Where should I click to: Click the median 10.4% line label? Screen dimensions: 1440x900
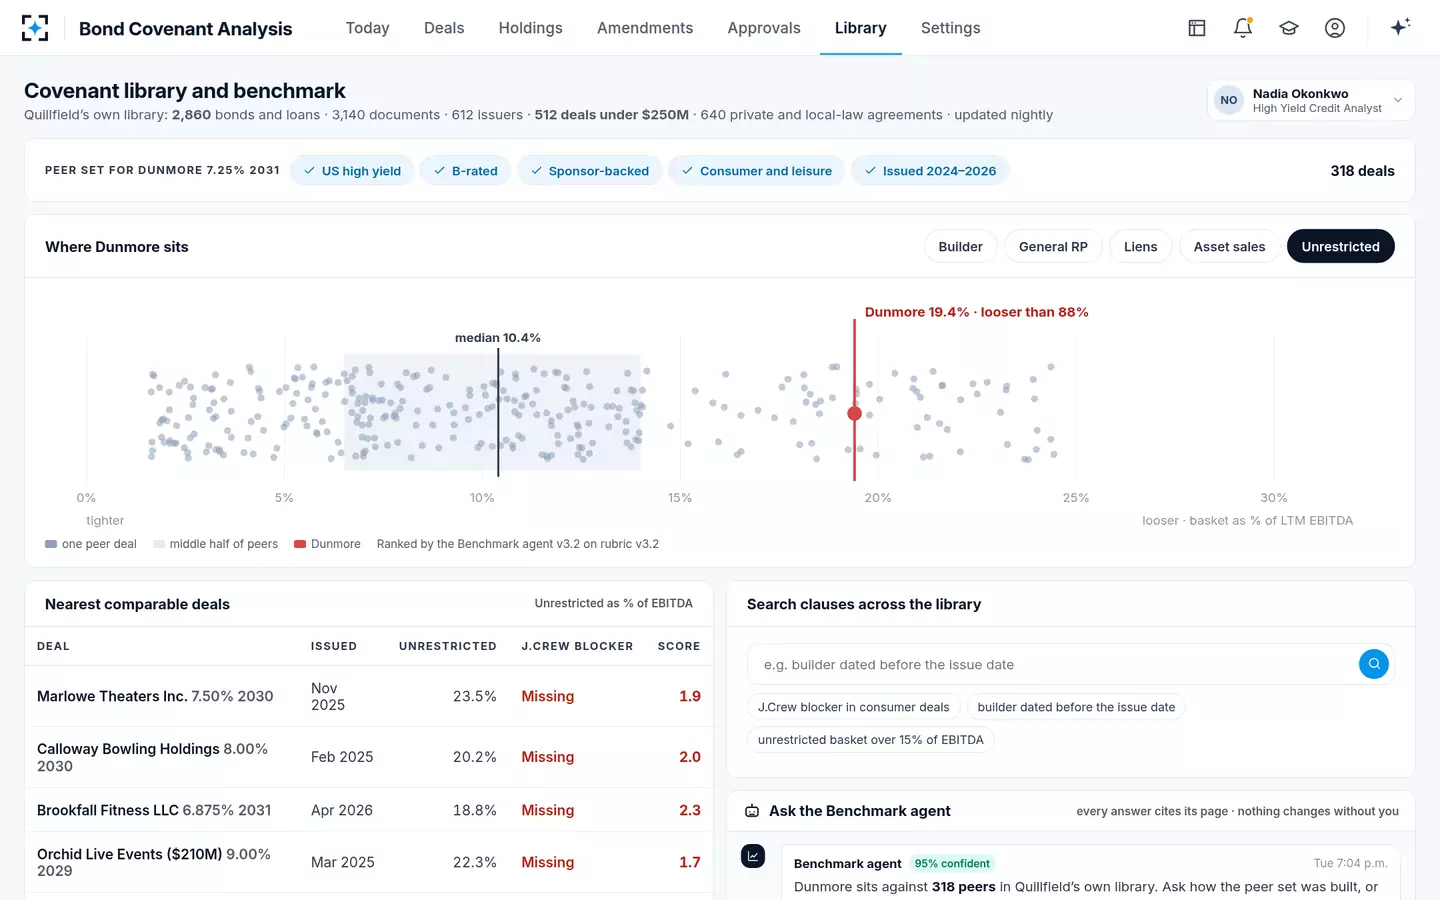tap(498, 338)
